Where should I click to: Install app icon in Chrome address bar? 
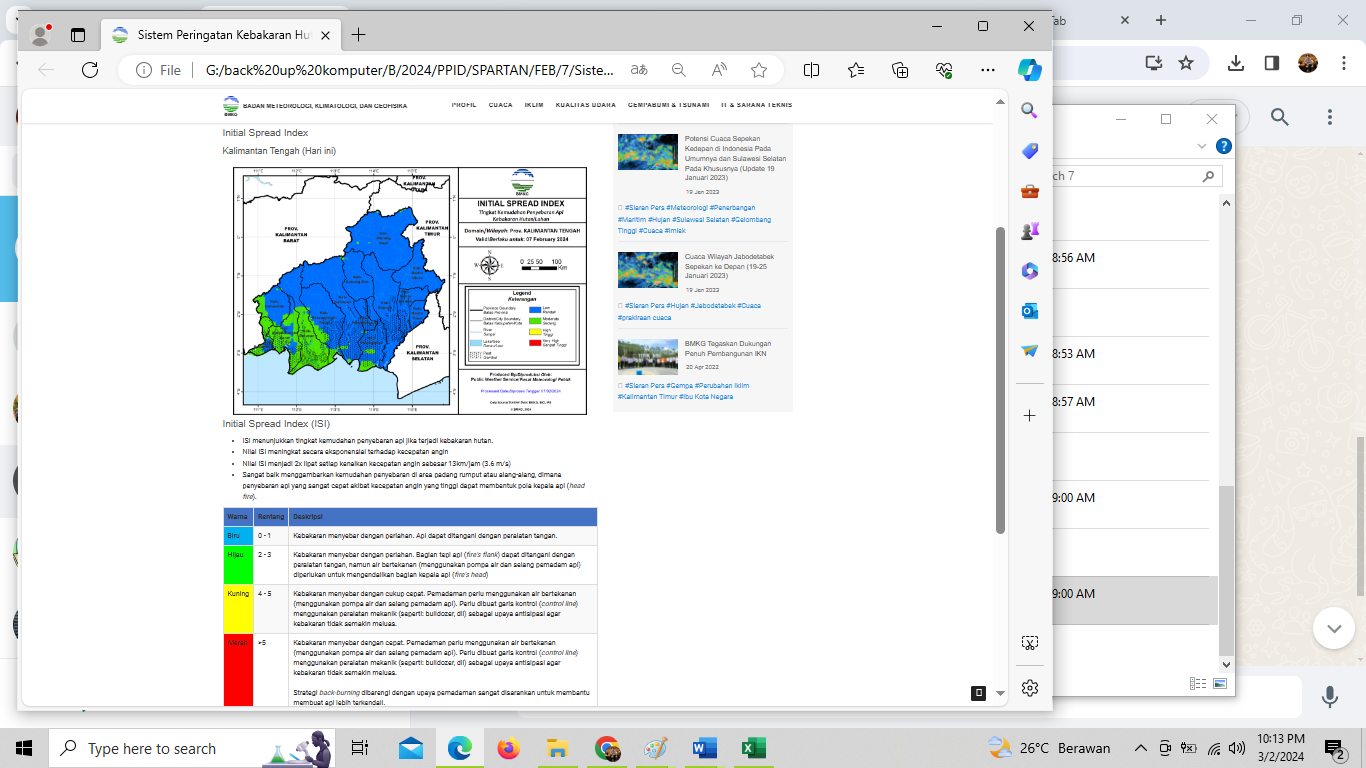pyautogui.click(x=1154, y=62)
